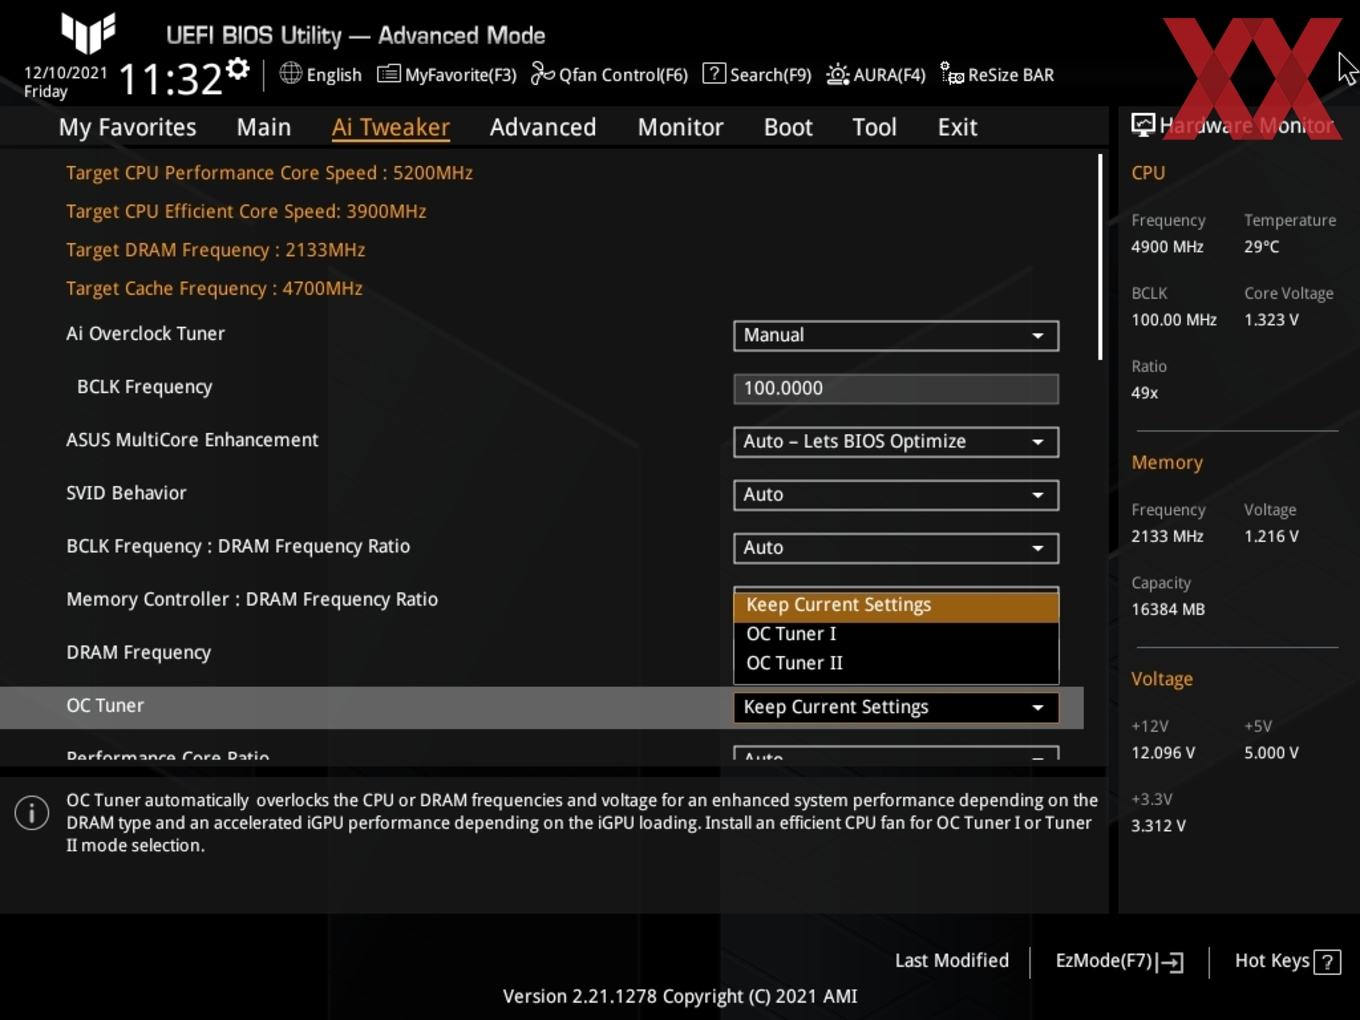Switch to the Main tab
The height and width of the screenshot is (1020, 1360).
click(x=264, y=127)
